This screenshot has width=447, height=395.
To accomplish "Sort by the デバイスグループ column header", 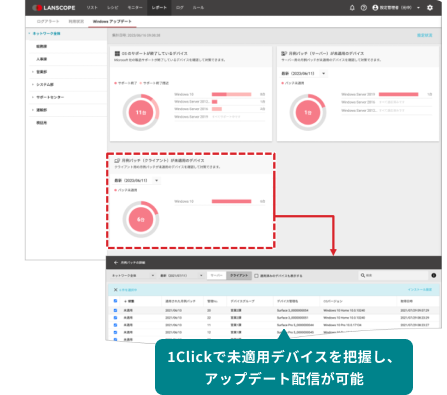I will pyautogui.click(x=242, y=301).
